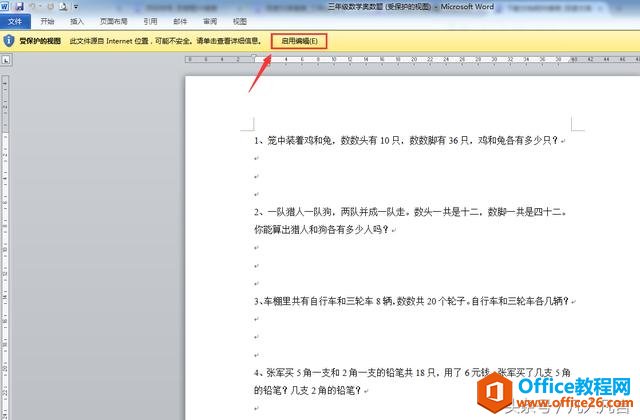Click the Word application icon in title bar
The height and width of the screenshot is (420, 640).
(6, 6)
